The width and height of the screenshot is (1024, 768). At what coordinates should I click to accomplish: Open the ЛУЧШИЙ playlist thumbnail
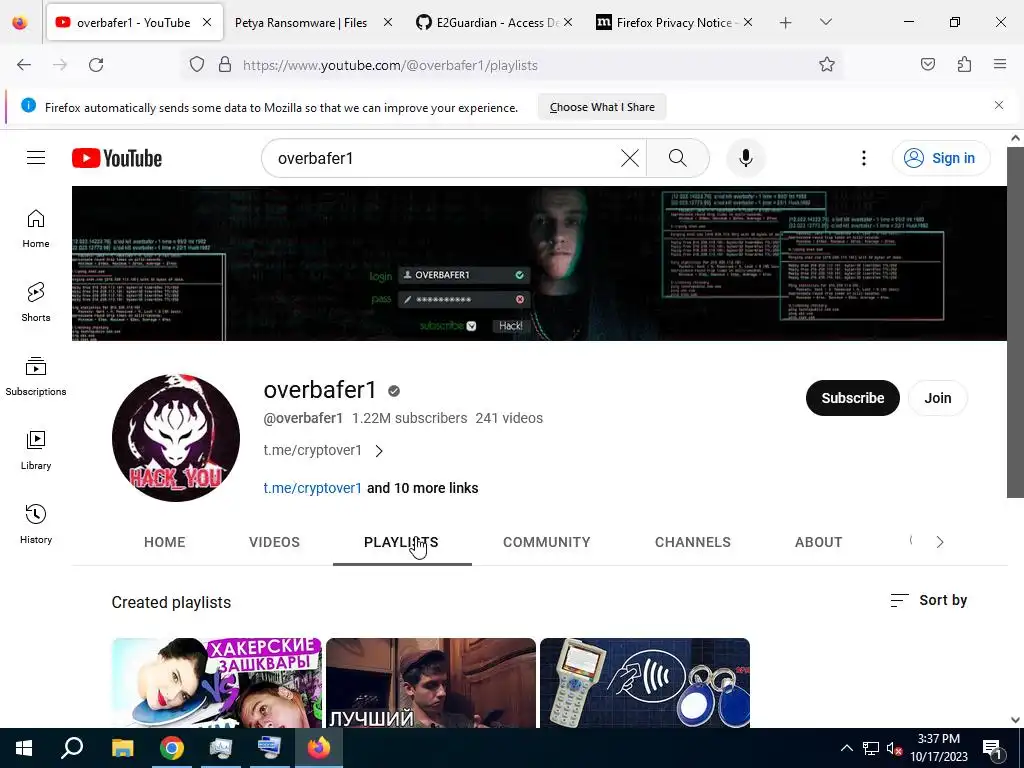(x=431, y=682)
